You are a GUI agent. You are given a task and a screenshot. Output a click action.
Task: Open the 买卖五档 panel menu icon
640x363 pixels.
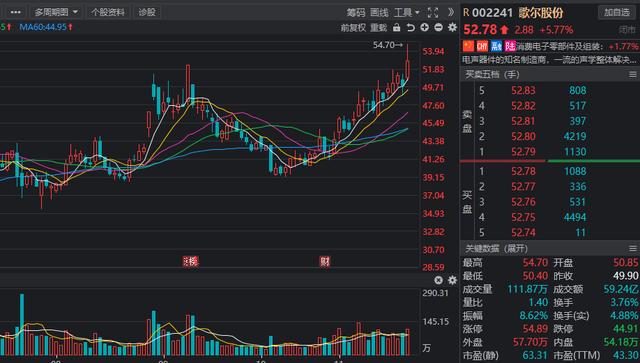pyautogui.click(x=632, y=74)
